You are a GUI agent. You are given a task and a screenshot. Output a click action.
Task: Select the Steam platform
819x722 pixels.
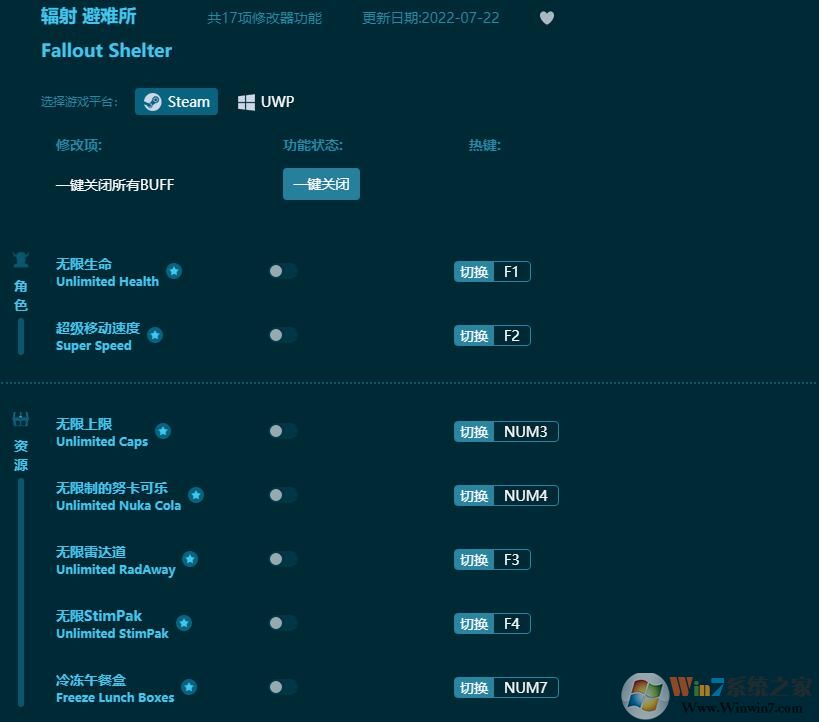coord(177,101)
